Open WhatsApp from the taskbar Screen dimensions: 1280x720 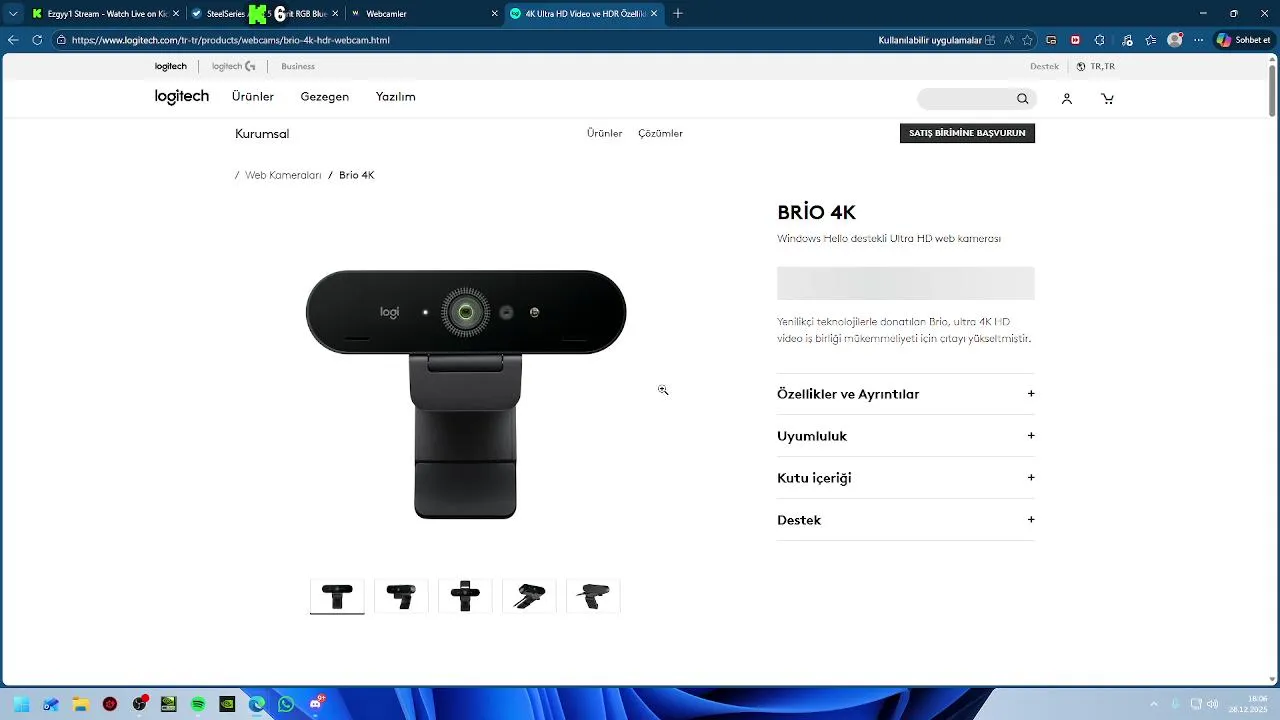coord(286,704)
